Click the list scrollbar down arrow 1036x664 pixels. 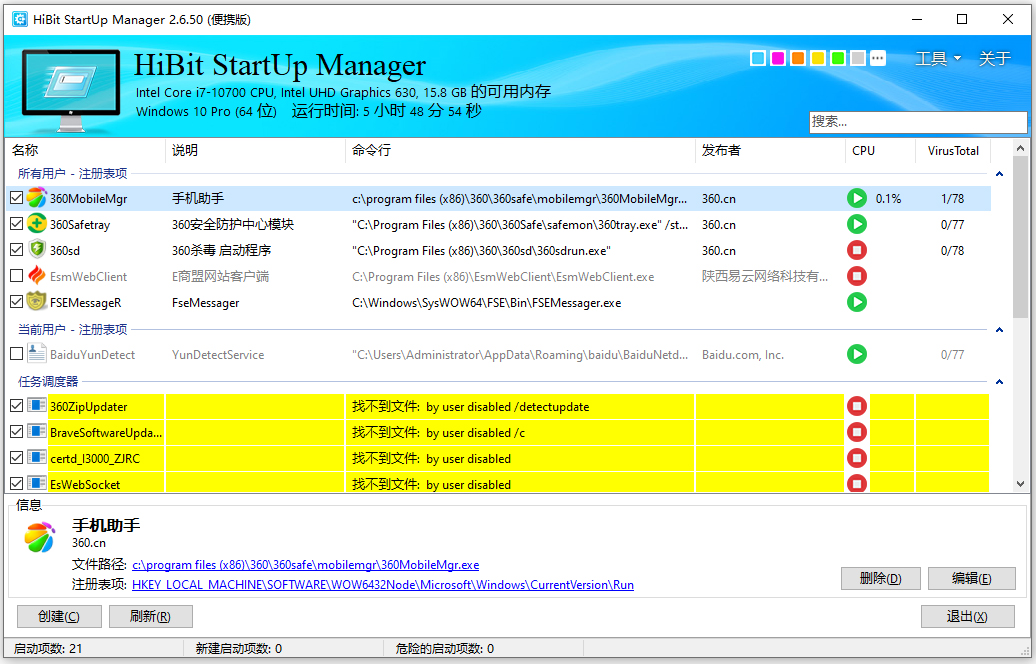[x=1020, y=484]
